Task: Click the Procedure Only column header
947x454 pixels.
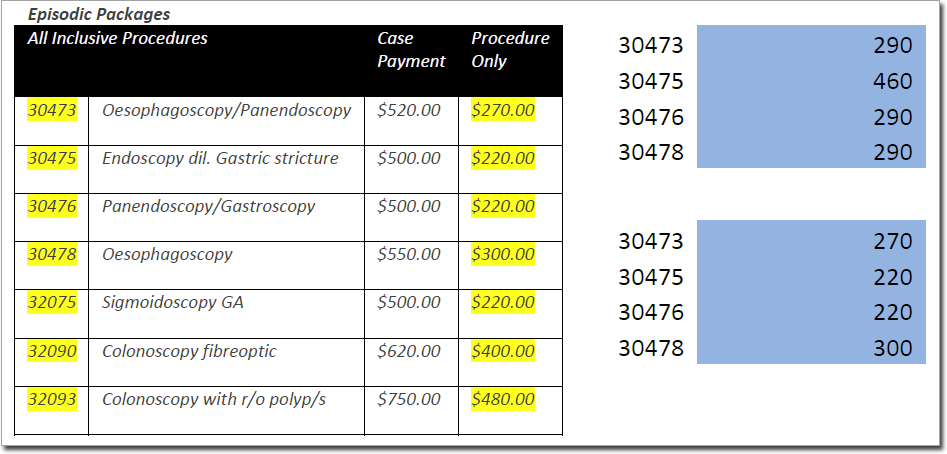Action: (510, 50)
